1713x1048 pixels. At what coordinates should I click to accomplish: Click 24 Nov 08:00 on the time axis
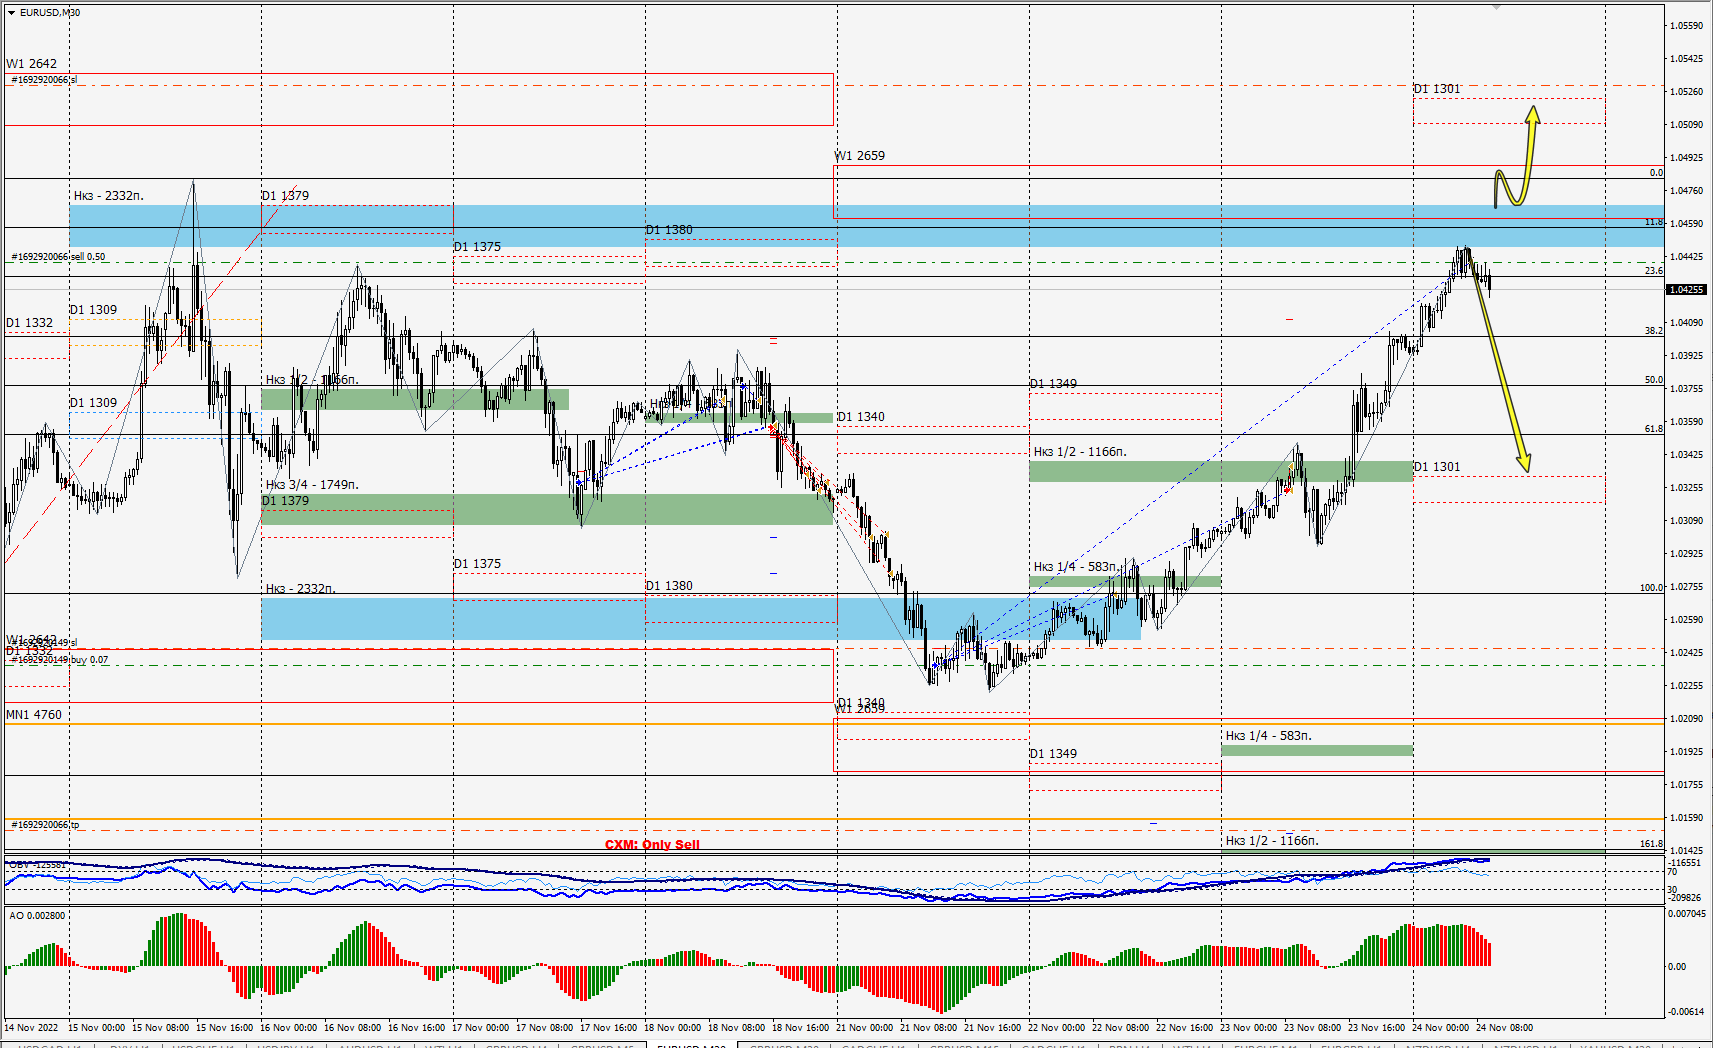pos(1505,1028)
